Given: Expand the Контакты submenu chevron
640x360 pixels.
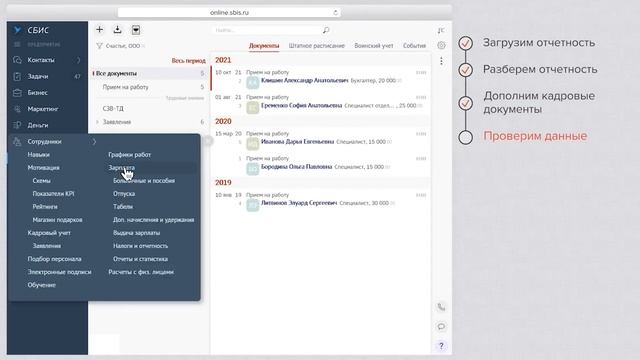Looking at the screenshot, I should pos(78,60).
